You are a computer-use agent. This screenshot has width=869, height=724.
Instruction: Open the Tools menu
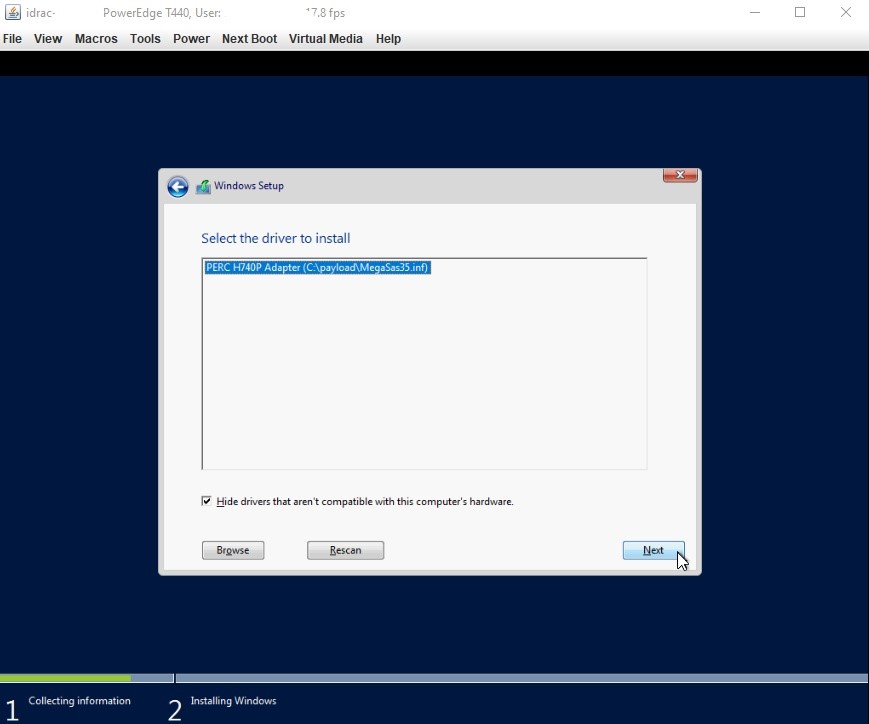pos(144,38)
